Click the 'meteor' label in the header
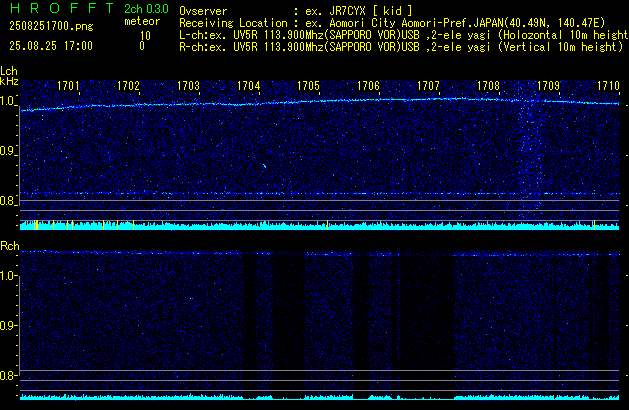This screenshot has height=410, width=629. coord(142,21)
